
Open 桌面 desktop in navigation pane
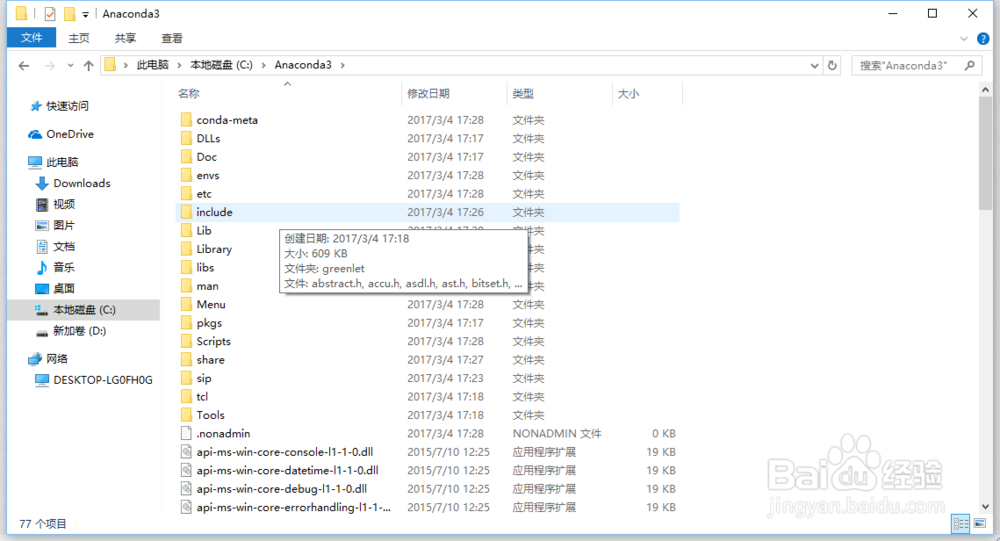point(55,288)
